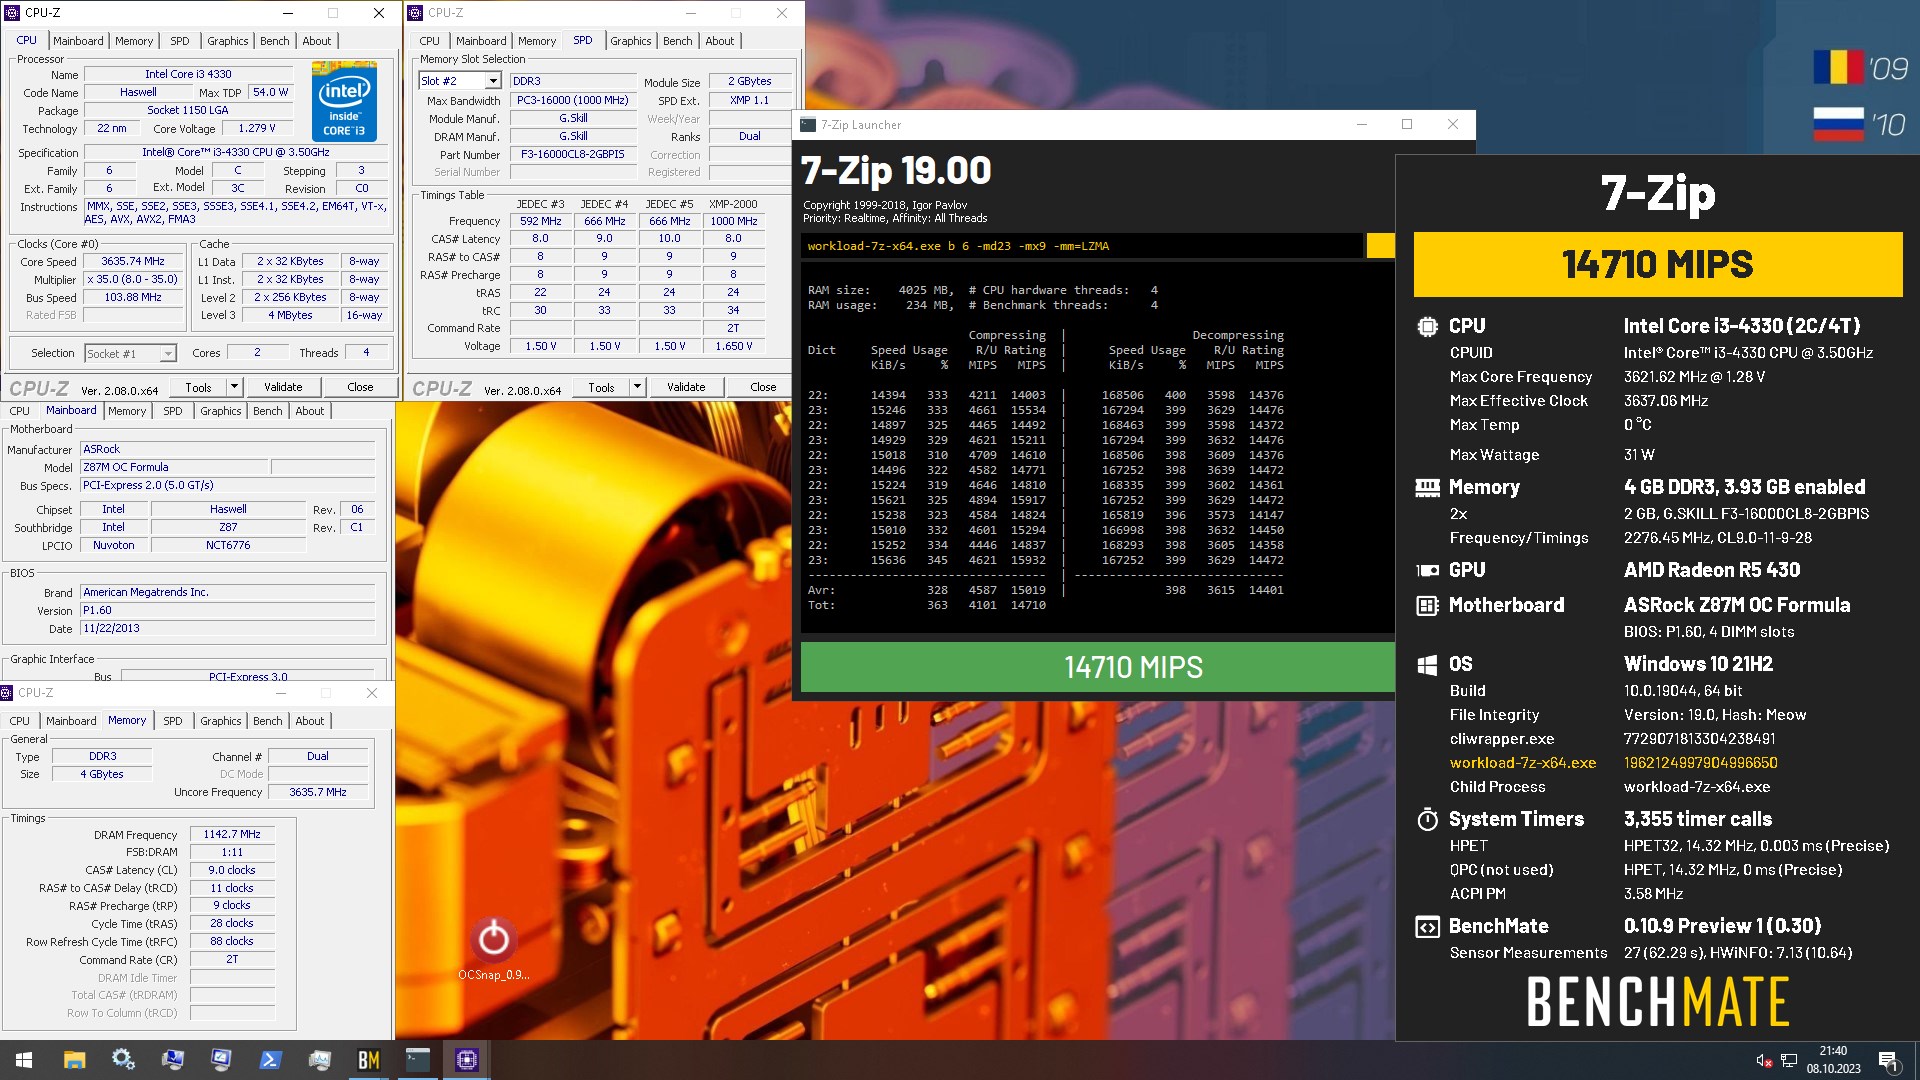This screenshot has height=1080, width=1920.
Task: Click the Intel Core i3 4330 name field
Action: click(188, 74)
